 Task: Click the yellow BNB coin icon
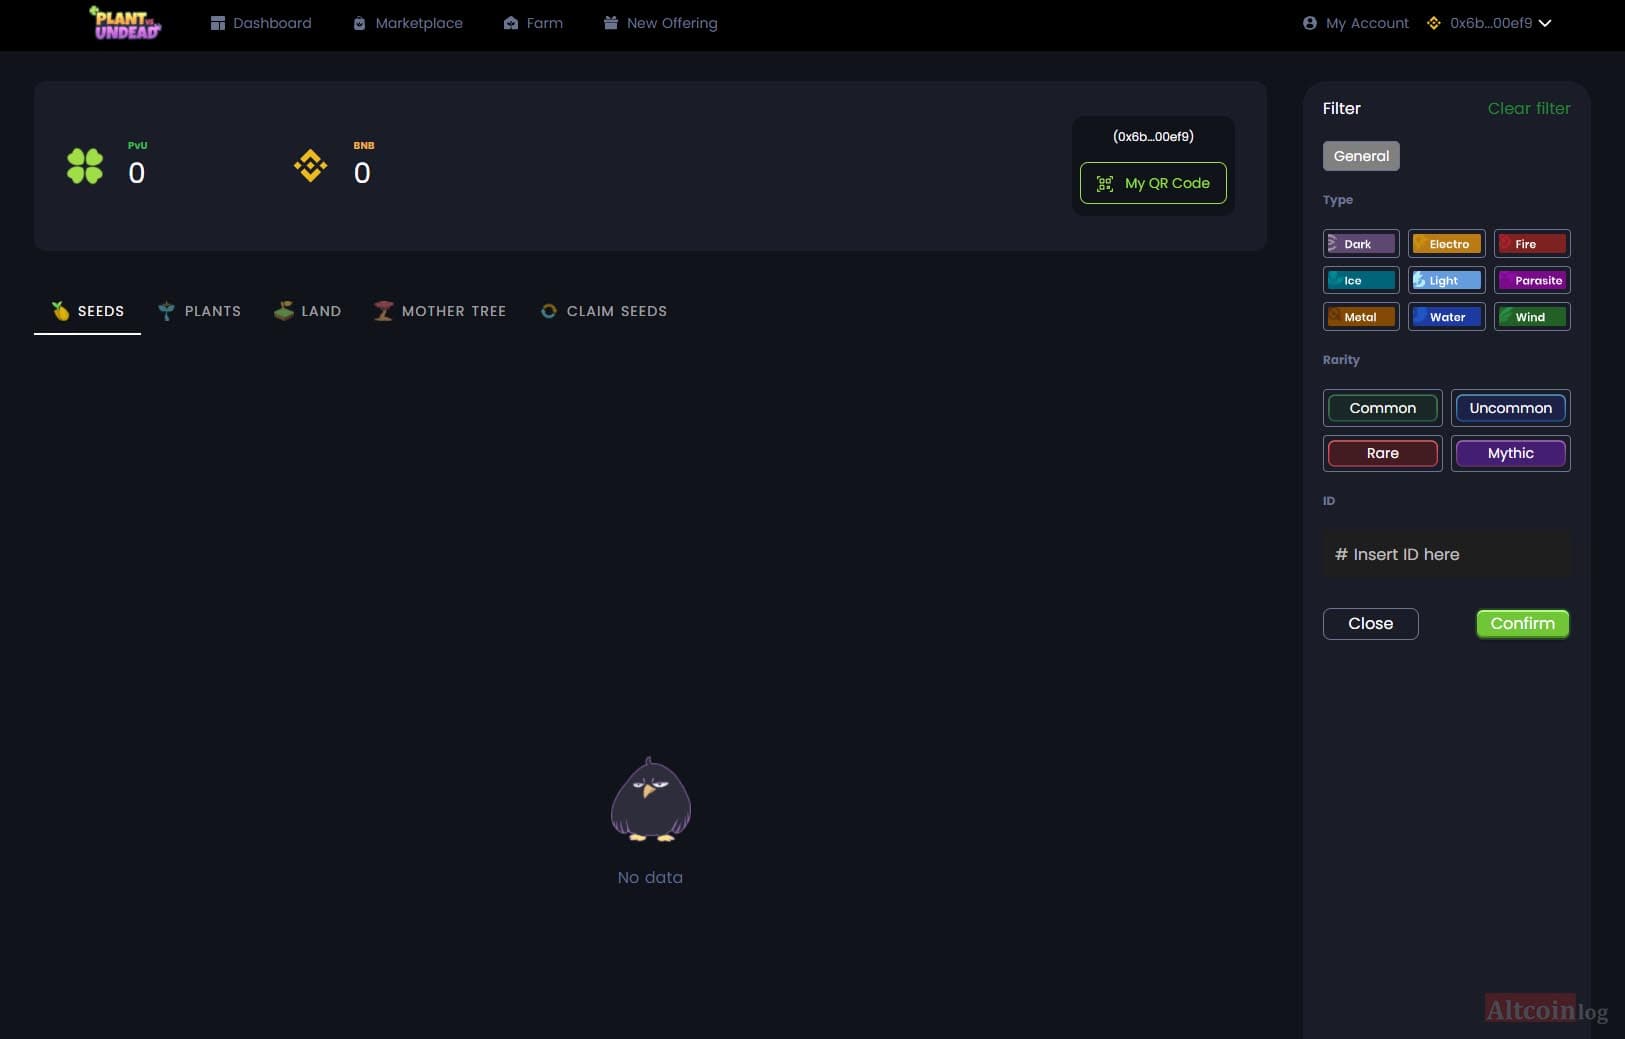pos(311,166)
